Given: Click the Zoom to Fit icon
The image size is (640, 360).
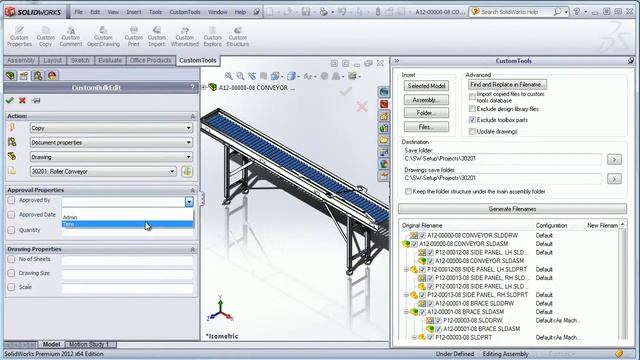Looking at the screenshot, I should (x=229, y=76).
